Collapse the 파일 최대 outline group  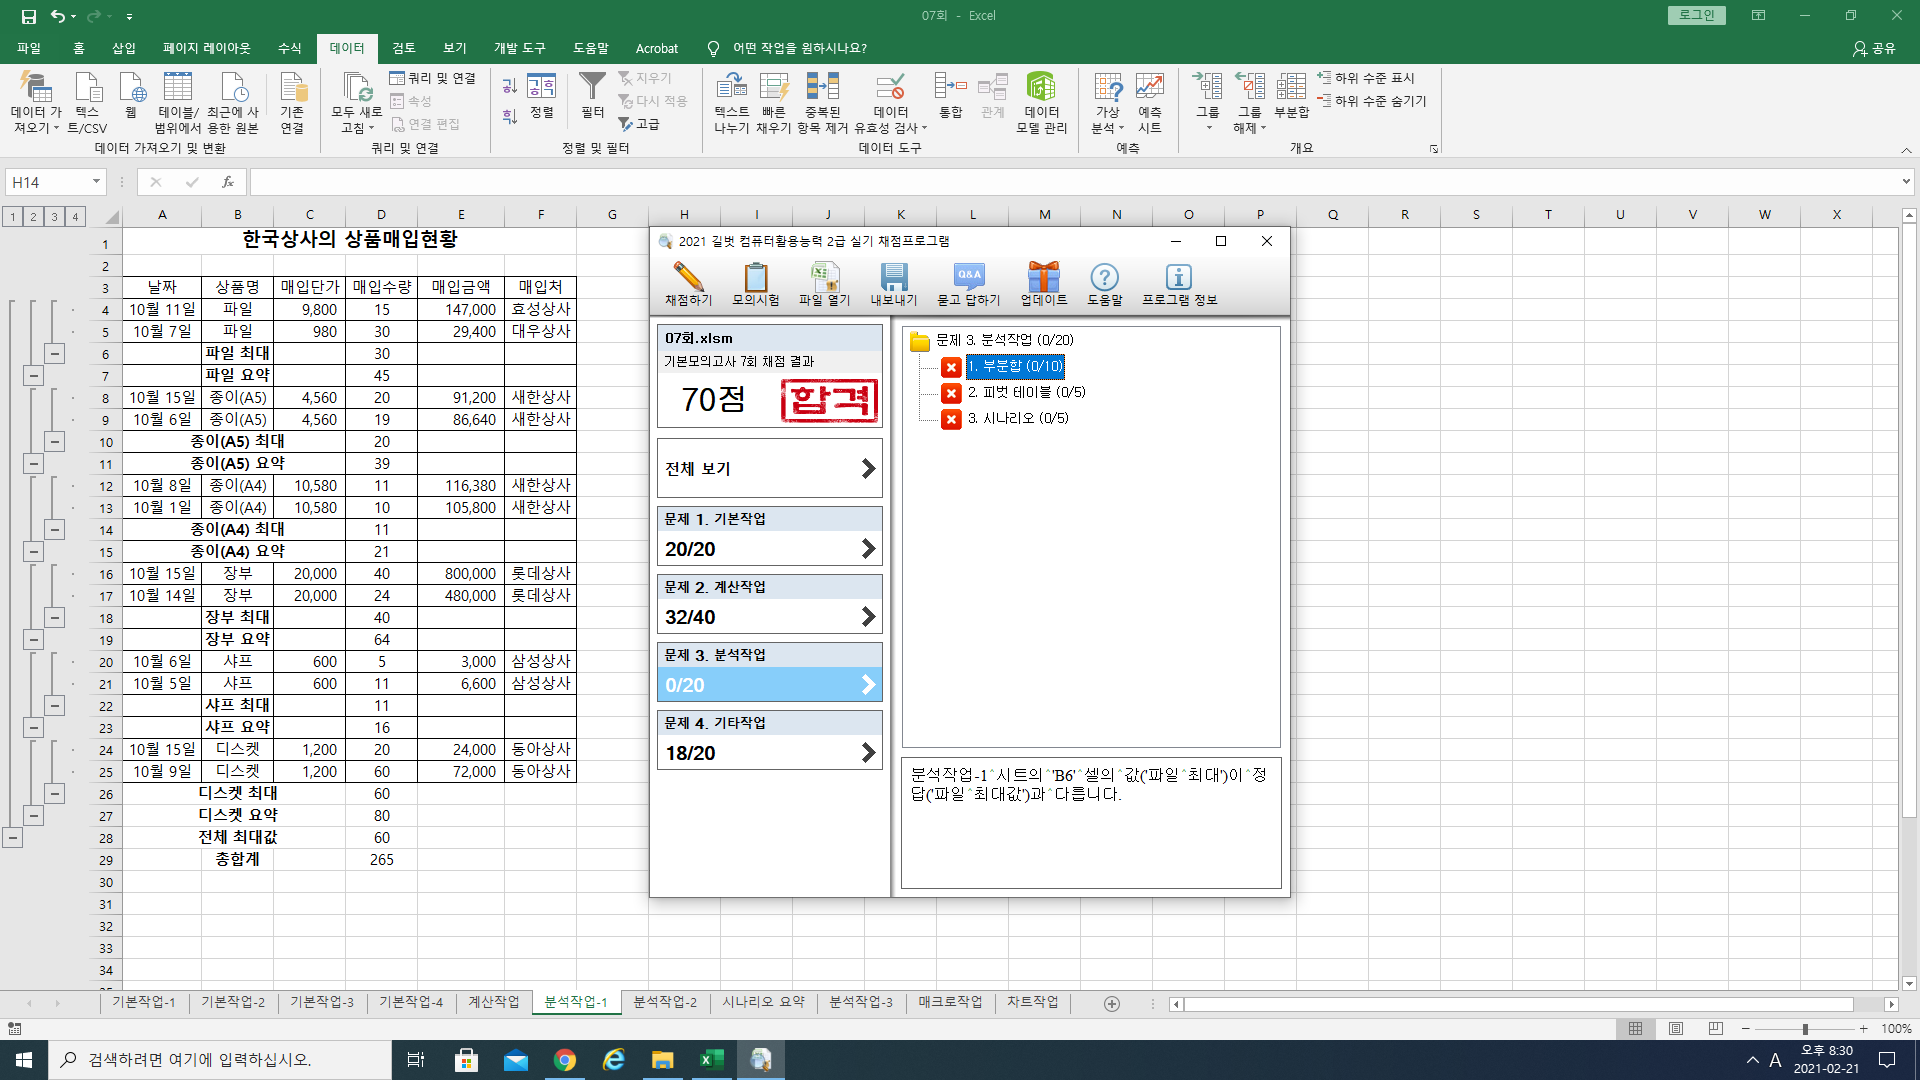[55, 354]
